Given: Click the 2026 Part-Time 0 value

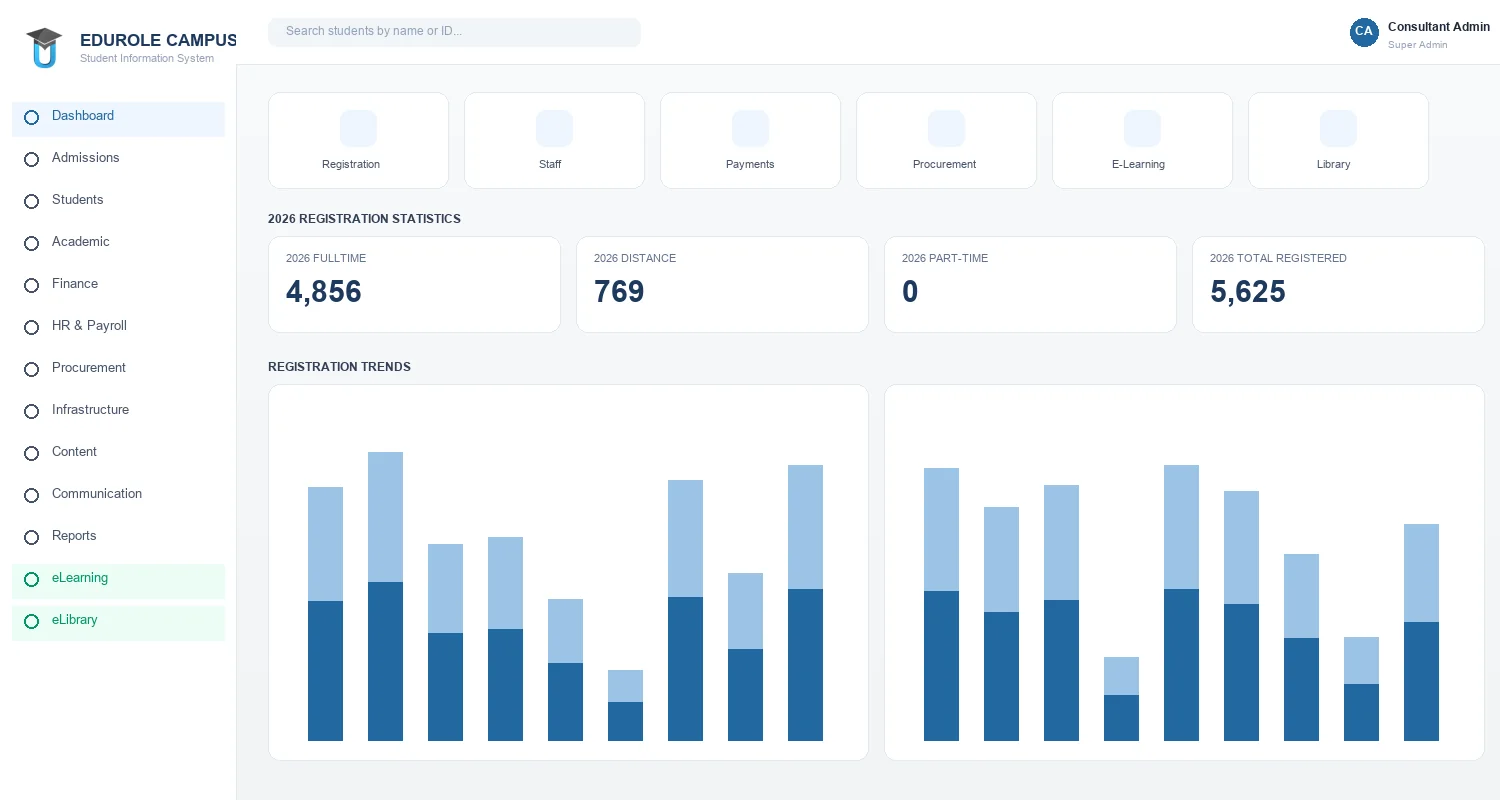Looking at the screenshot, I should (x=910, y=292).
